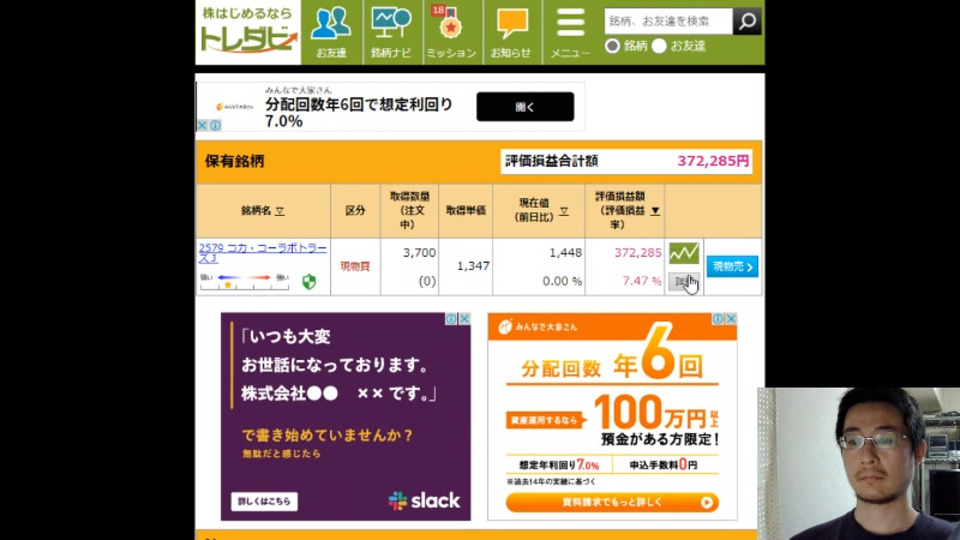This screenshot has height=540, width=960.
Task: Open the green chart icon for 2579
Action: (684, 253)
